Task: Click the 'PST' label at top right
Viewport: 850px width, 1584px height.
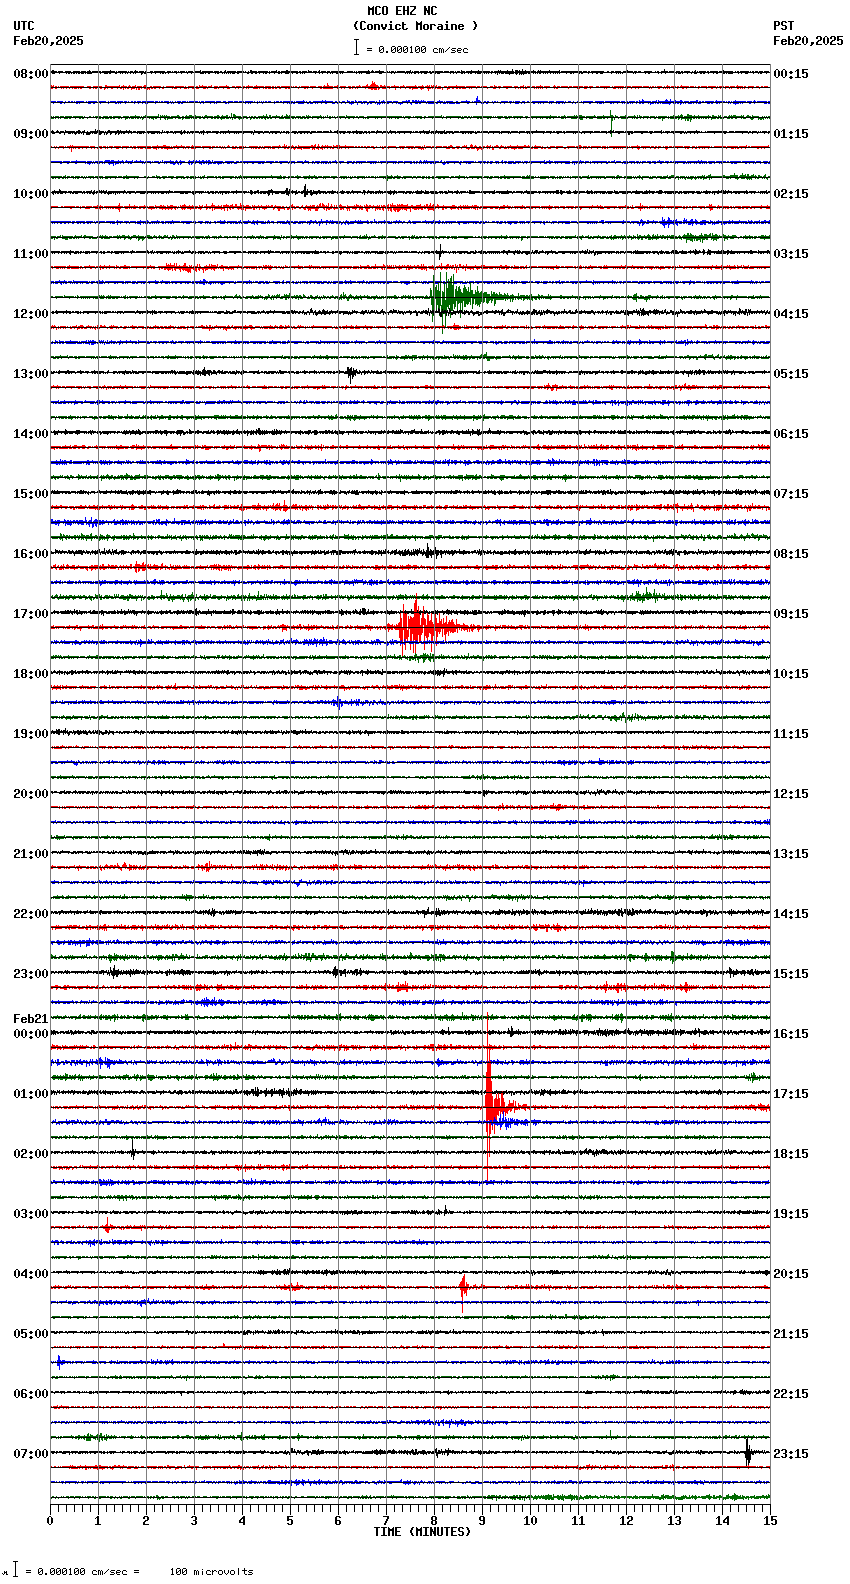Action: (784, 26)
